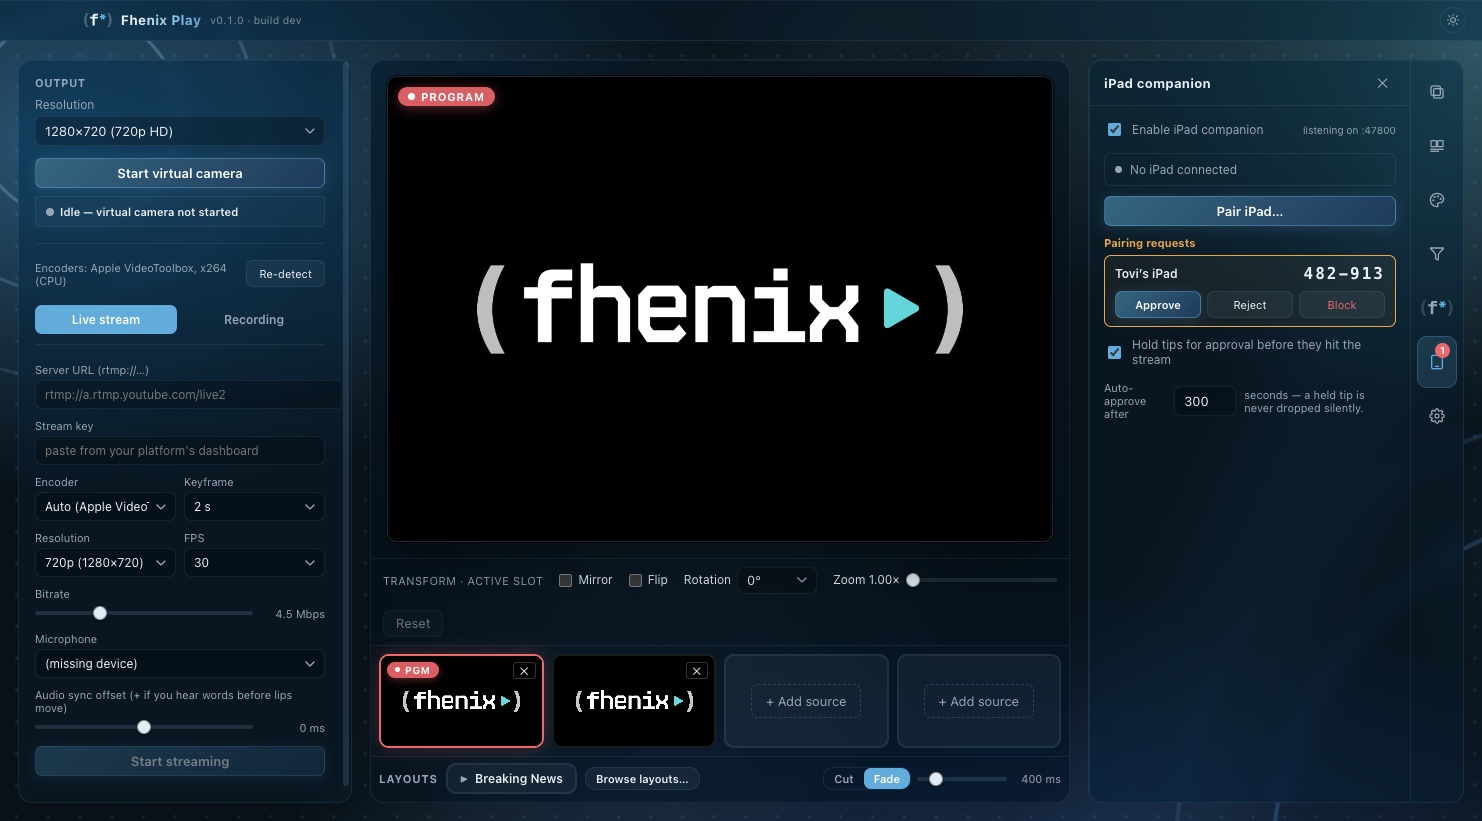
Task: Open the Rotation 0° dropdown
Action: tap(777, 580)
